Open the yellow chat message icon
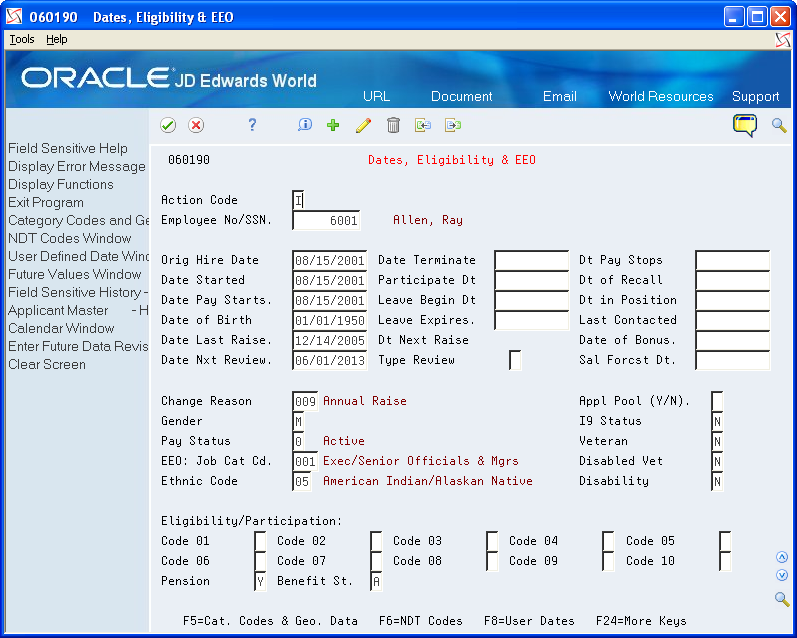This screenshot has width=797, height=638. 745,125
